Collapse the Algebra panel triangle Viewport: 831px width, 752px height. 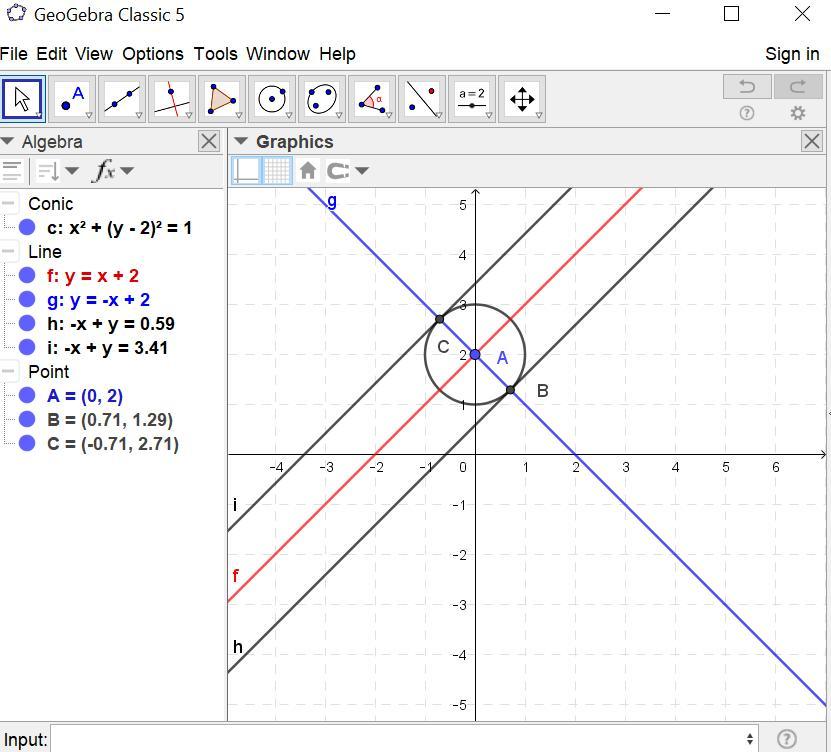[x=8, y=142]
